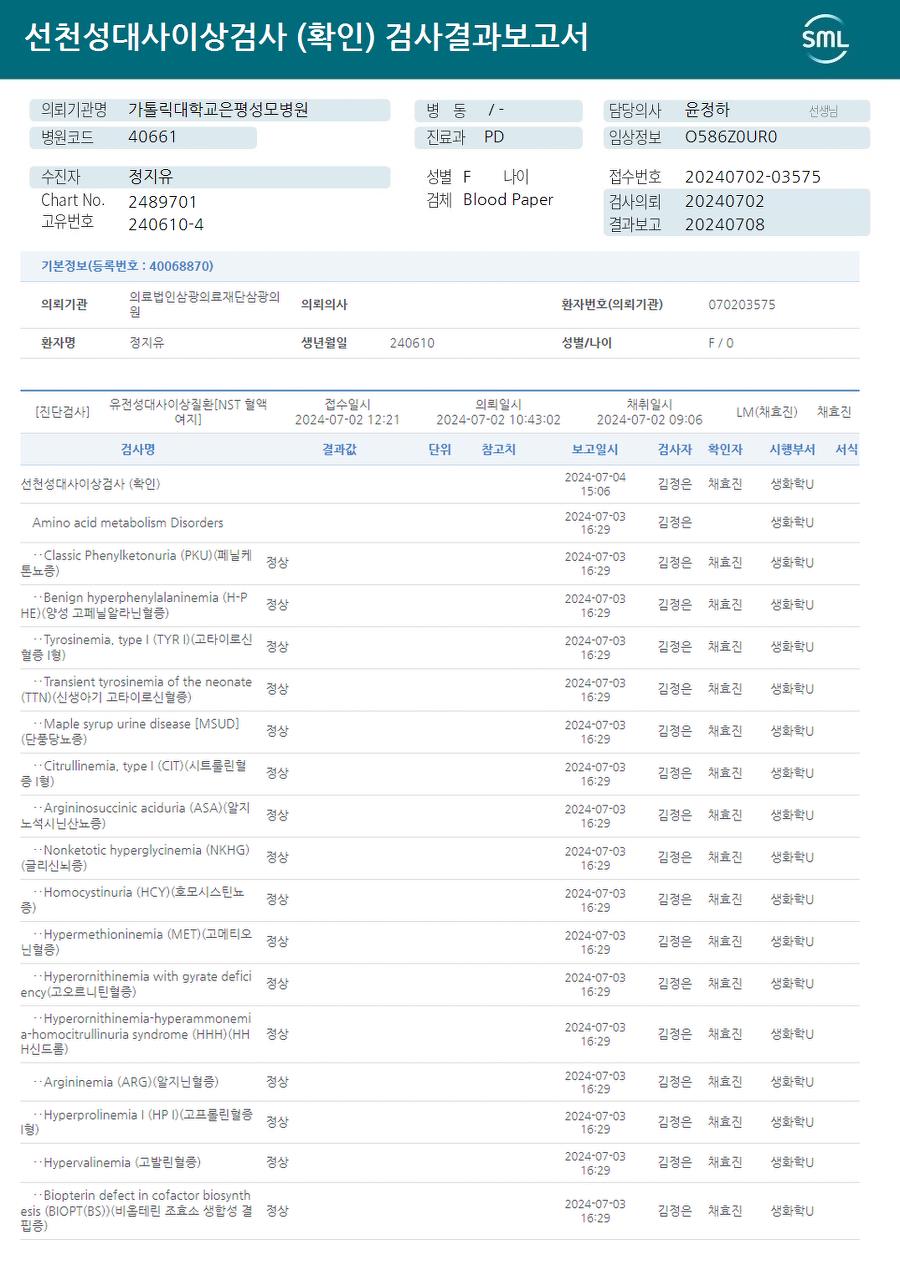This screenshot has height=1271, width=900.
Task: Click the Maple syrup urine disease row
Action: pyautogui.click(x=439, y=731)
